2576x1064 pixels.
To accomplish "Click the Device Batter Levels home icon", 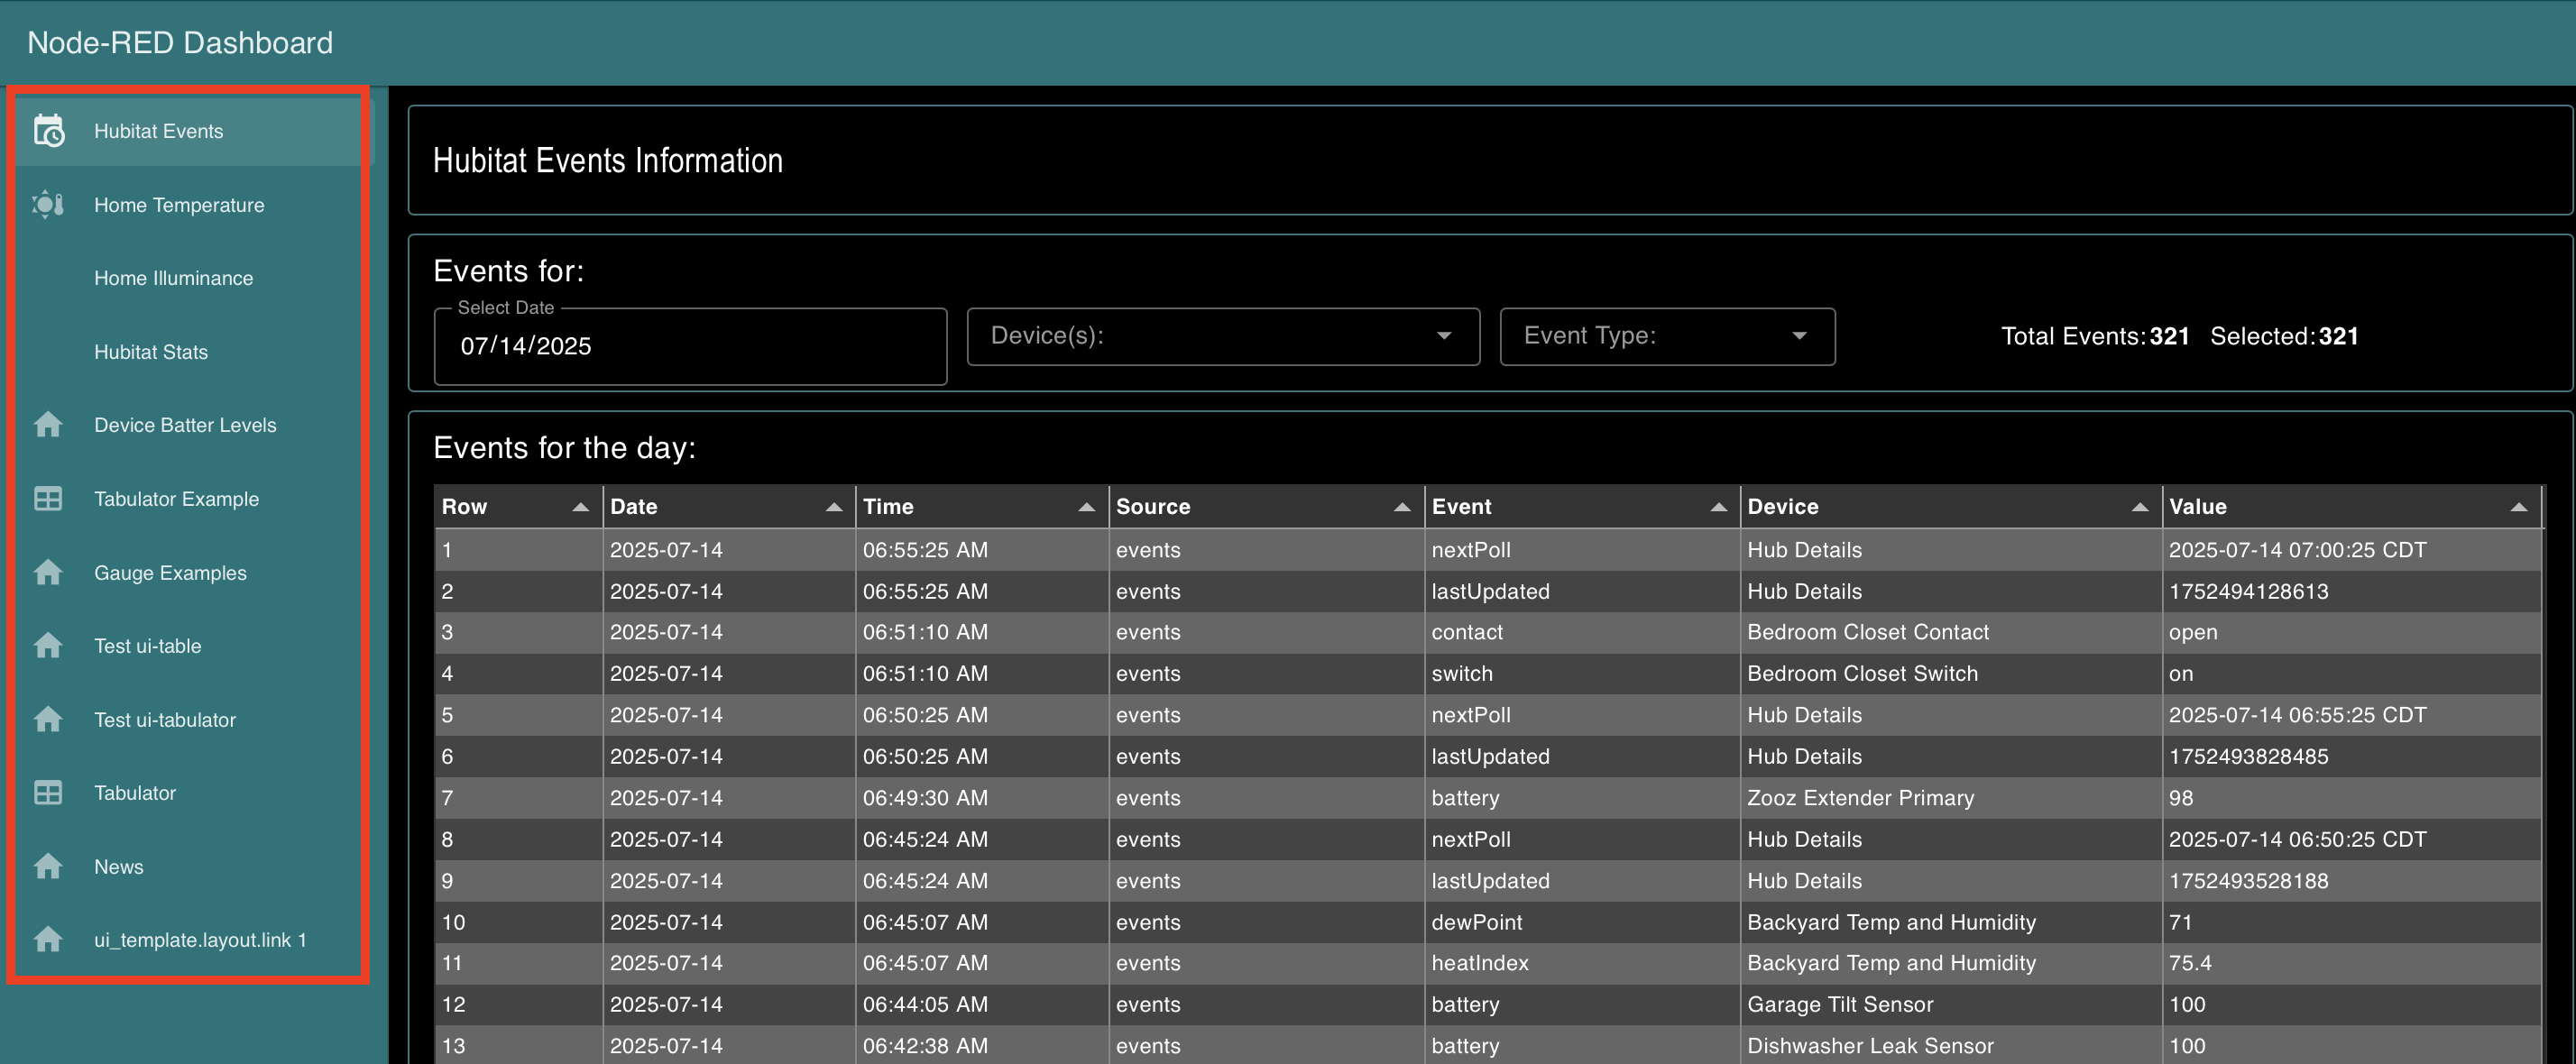I will coord(48,425).
